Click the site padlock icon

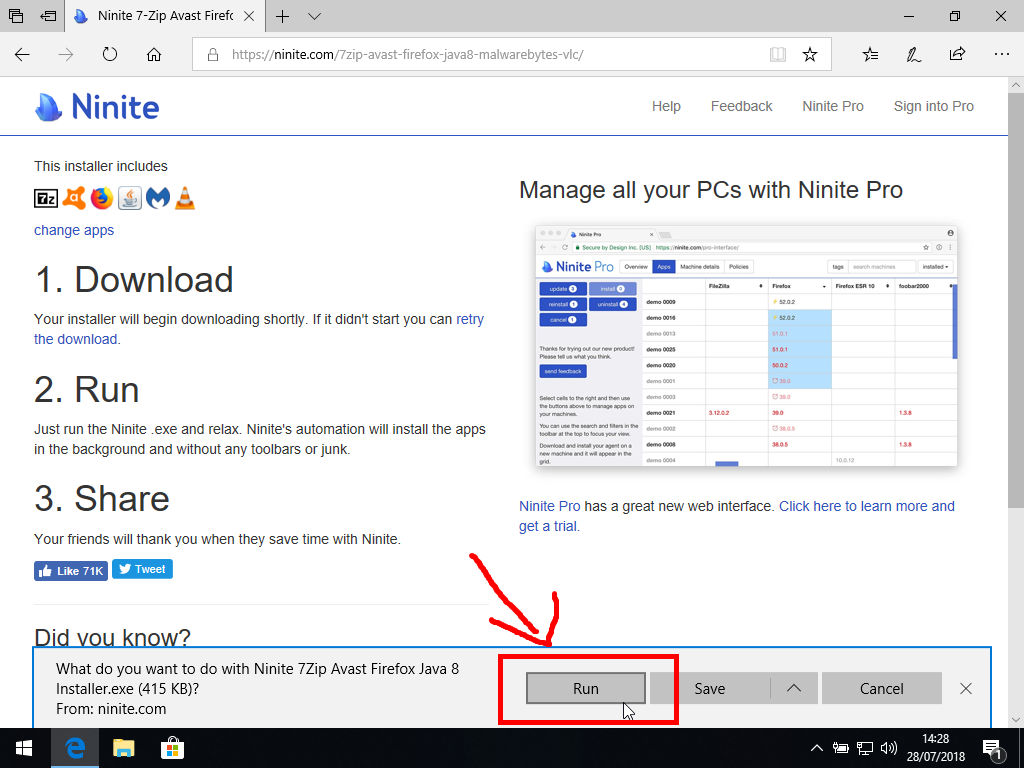[212, 54]
